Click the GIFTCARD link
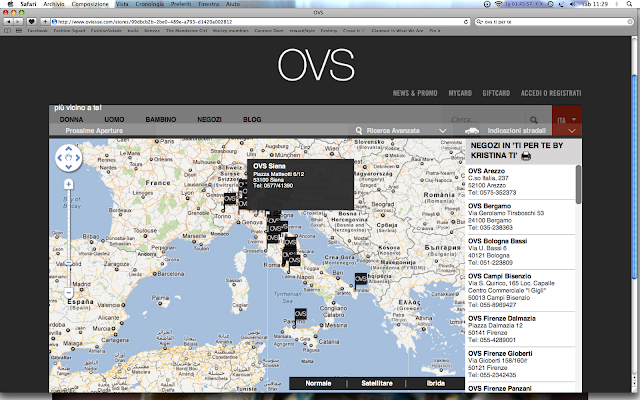This screenshot has height=400, width=640. 496,93
